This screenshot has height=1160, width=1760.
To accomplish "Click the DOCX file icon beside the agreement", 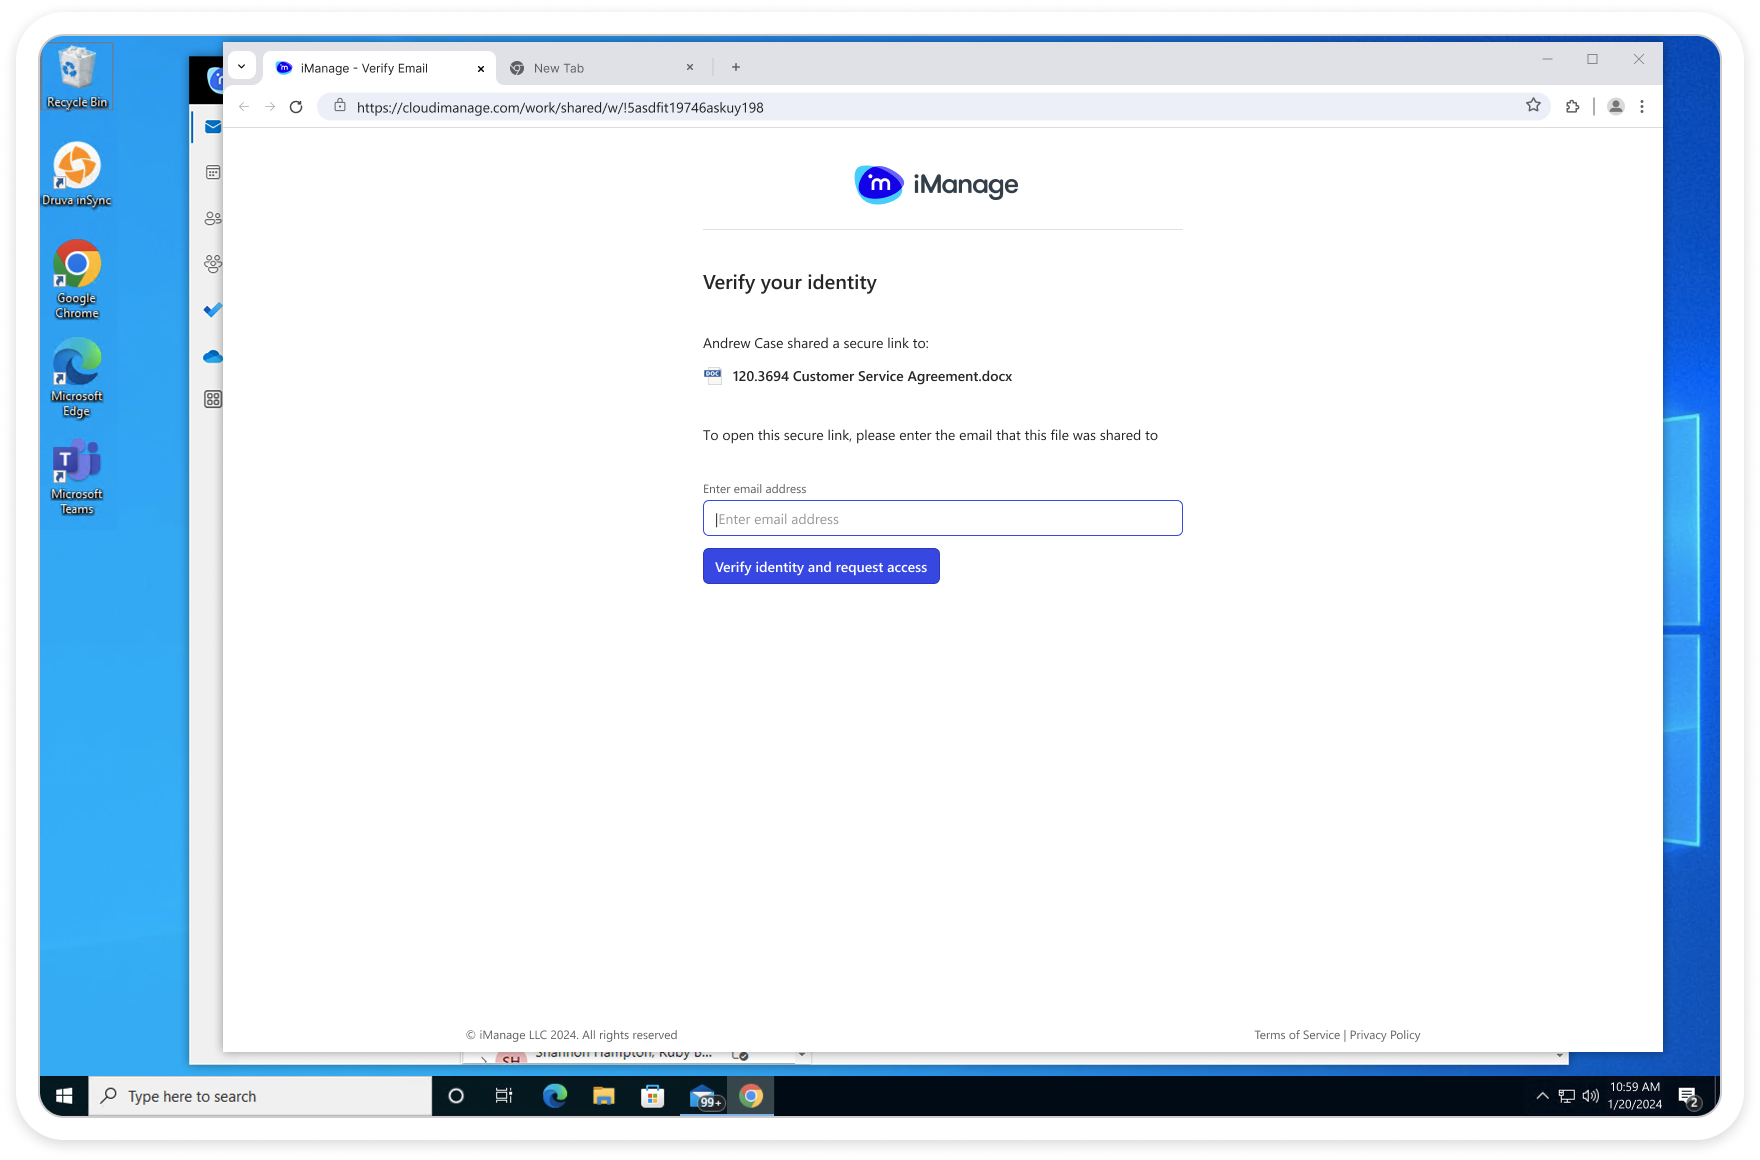I will (713, 376).
